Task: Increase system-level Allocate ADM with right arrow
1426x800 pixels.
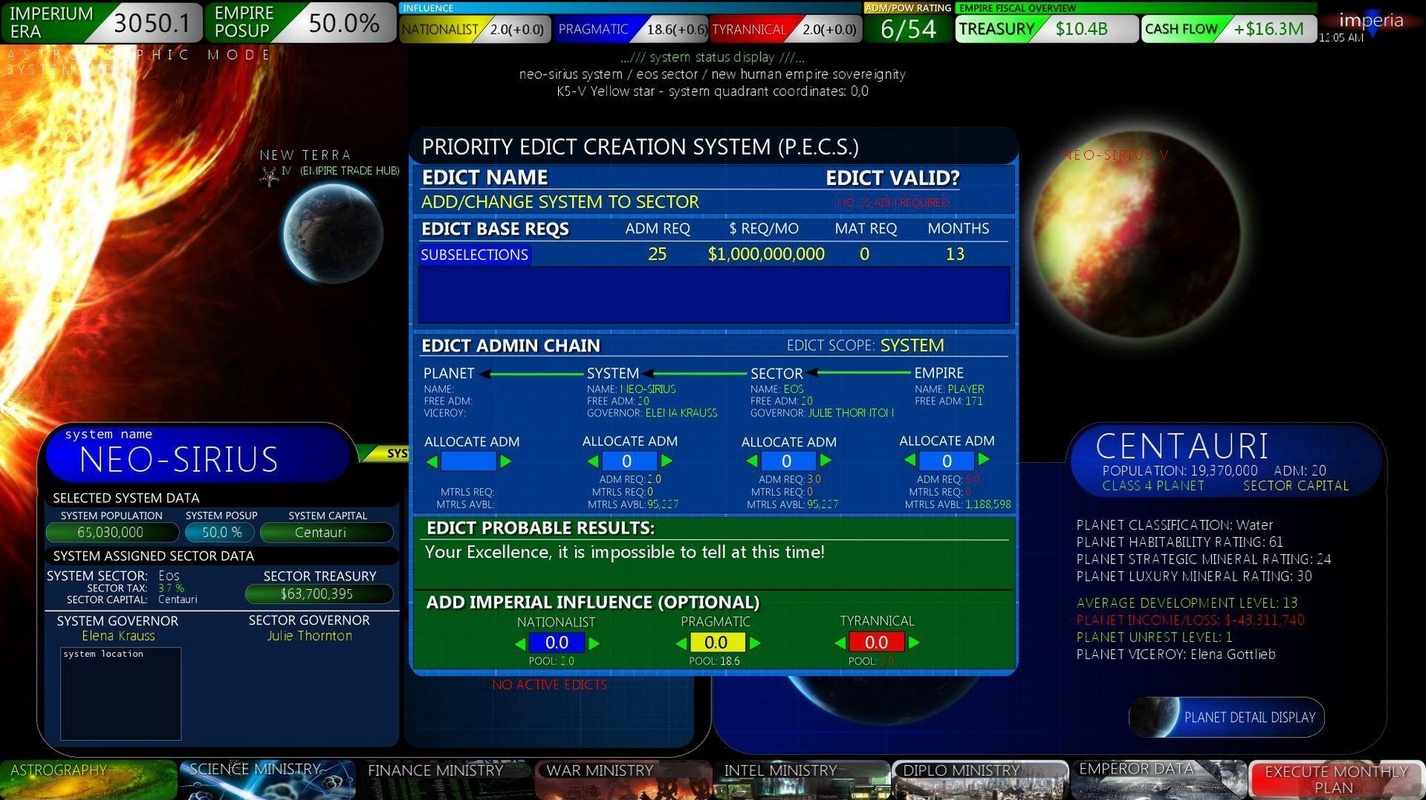Action: tap(666, 461)
